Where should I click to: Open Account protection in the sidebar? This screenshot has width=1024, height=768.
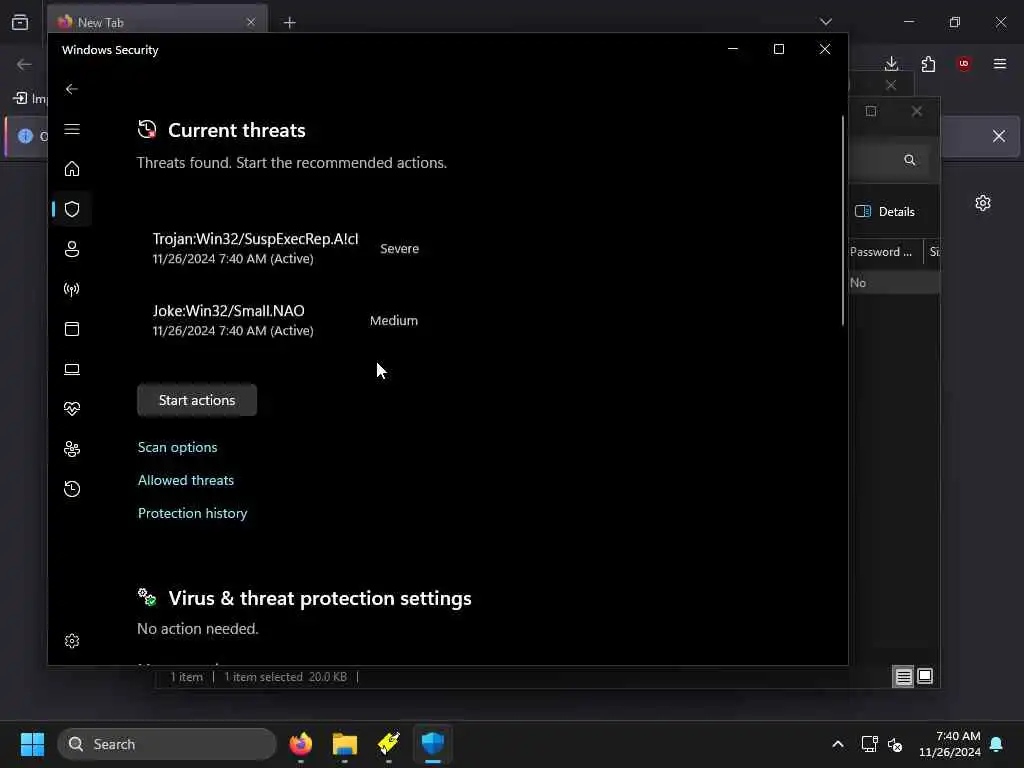(72, 249)
